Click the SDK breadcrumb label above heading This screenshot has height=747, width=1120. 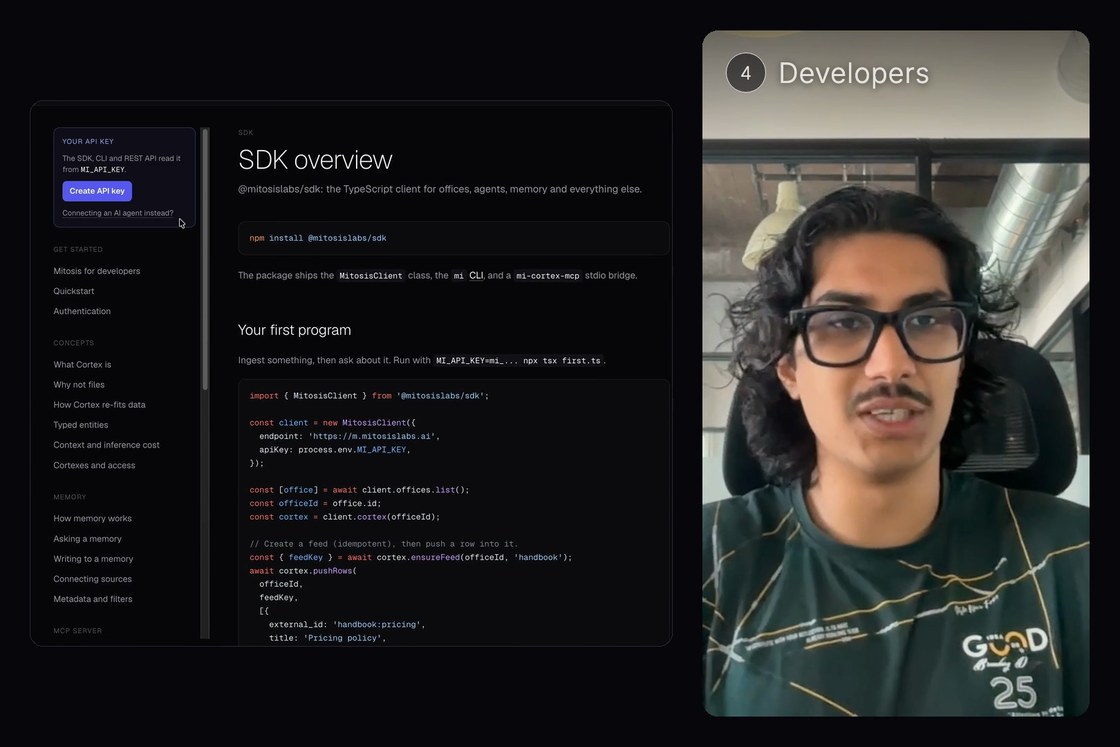(x=246, y=133)
